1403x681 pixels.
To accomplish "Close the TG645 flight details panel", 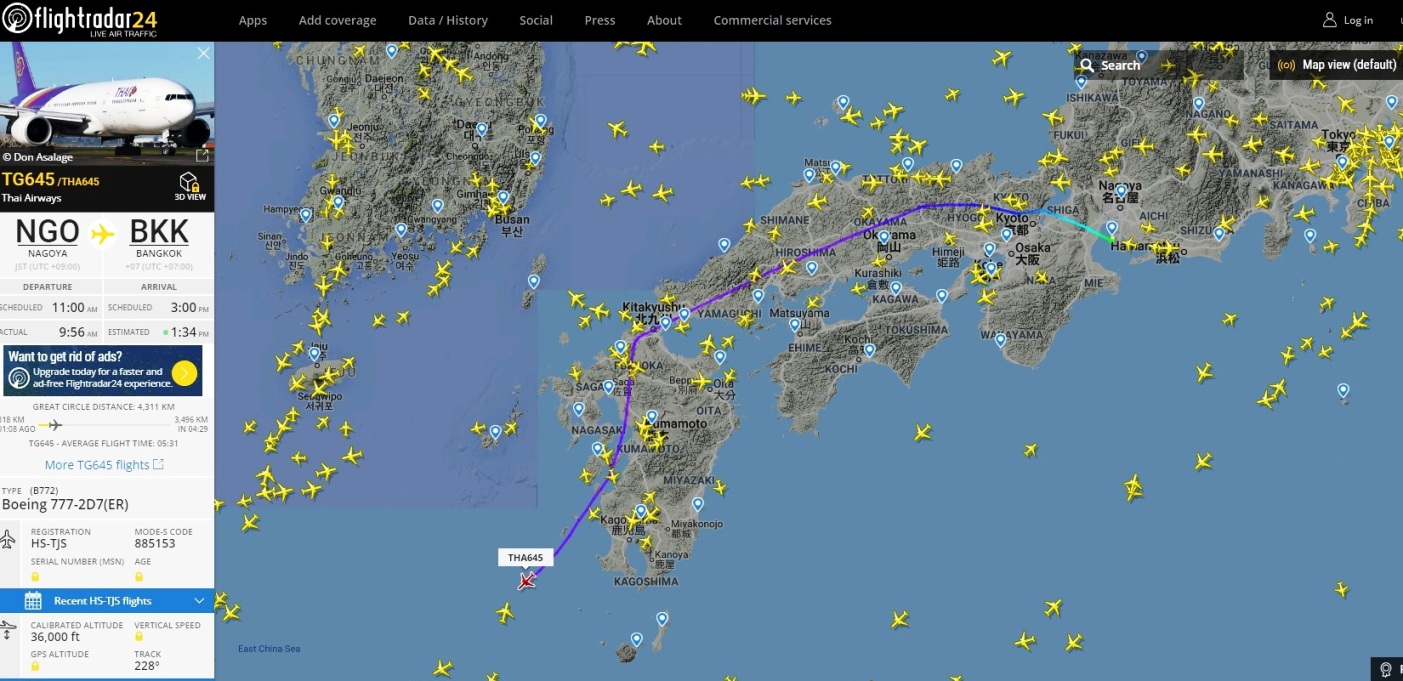I will [203, 53].
